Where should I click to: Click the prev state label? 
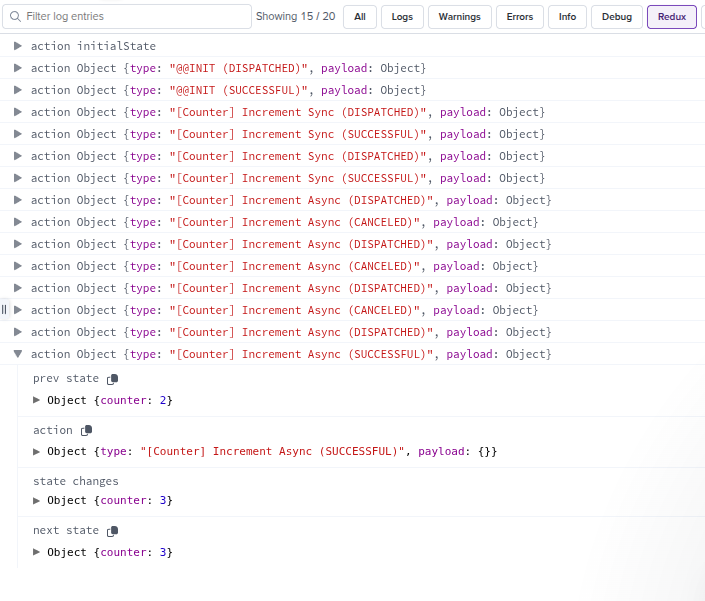66,378
